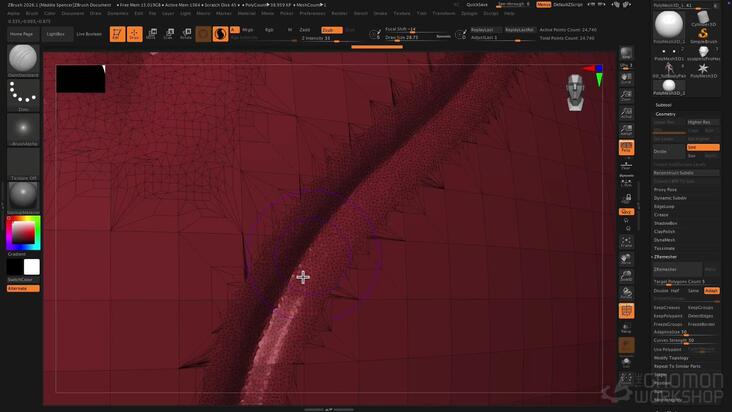Image resolution: width=732 pixels, height=412 pixels.
Task: Open the Render menu
Action: (x=339, y=14)
